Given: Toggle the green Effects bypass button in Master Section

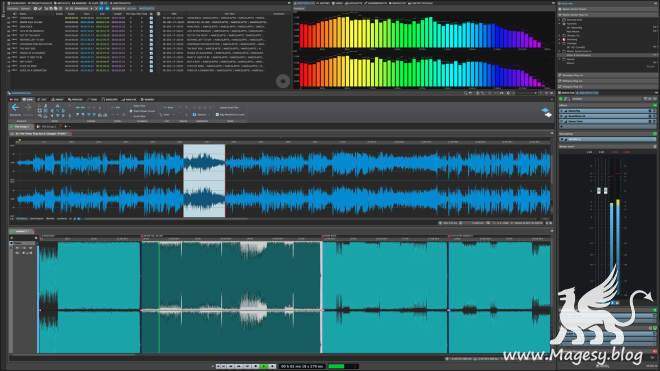Looking at the screenshot, I should coord(655,105).
